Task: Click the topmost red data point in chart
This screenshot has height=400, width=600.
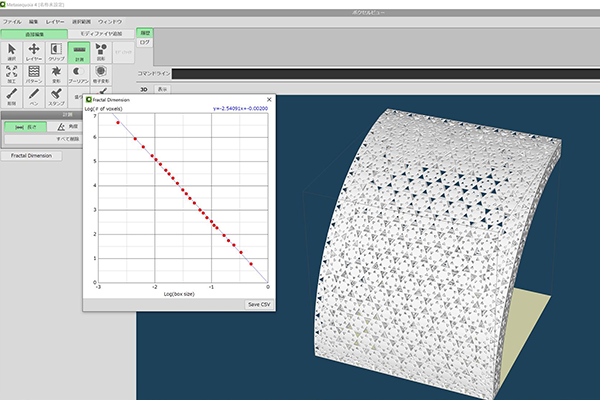Action: coord(118,122)
